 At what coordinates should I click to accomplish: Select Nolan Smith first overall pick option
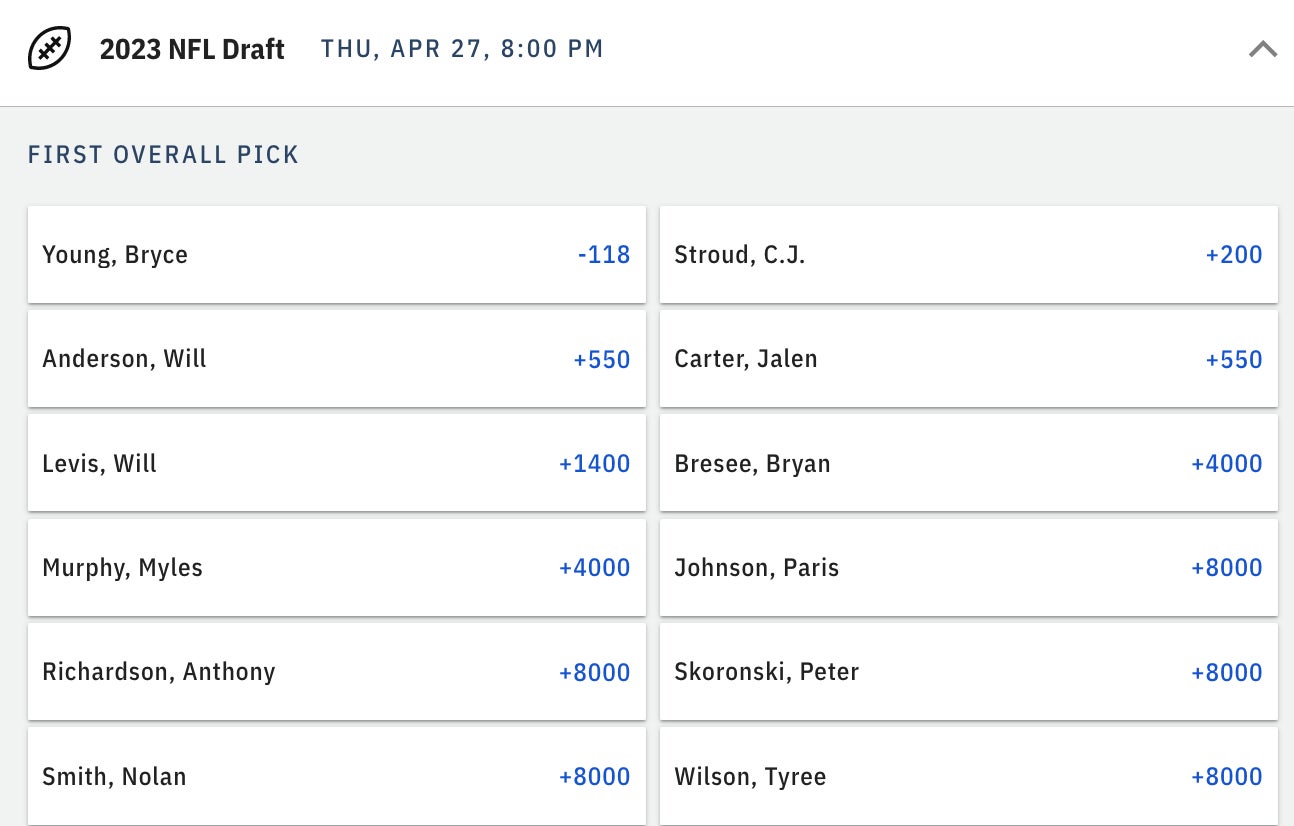336,776
